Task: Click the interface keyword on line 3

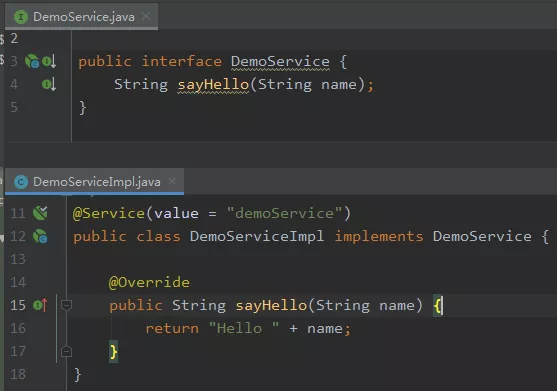Action: 182,61
